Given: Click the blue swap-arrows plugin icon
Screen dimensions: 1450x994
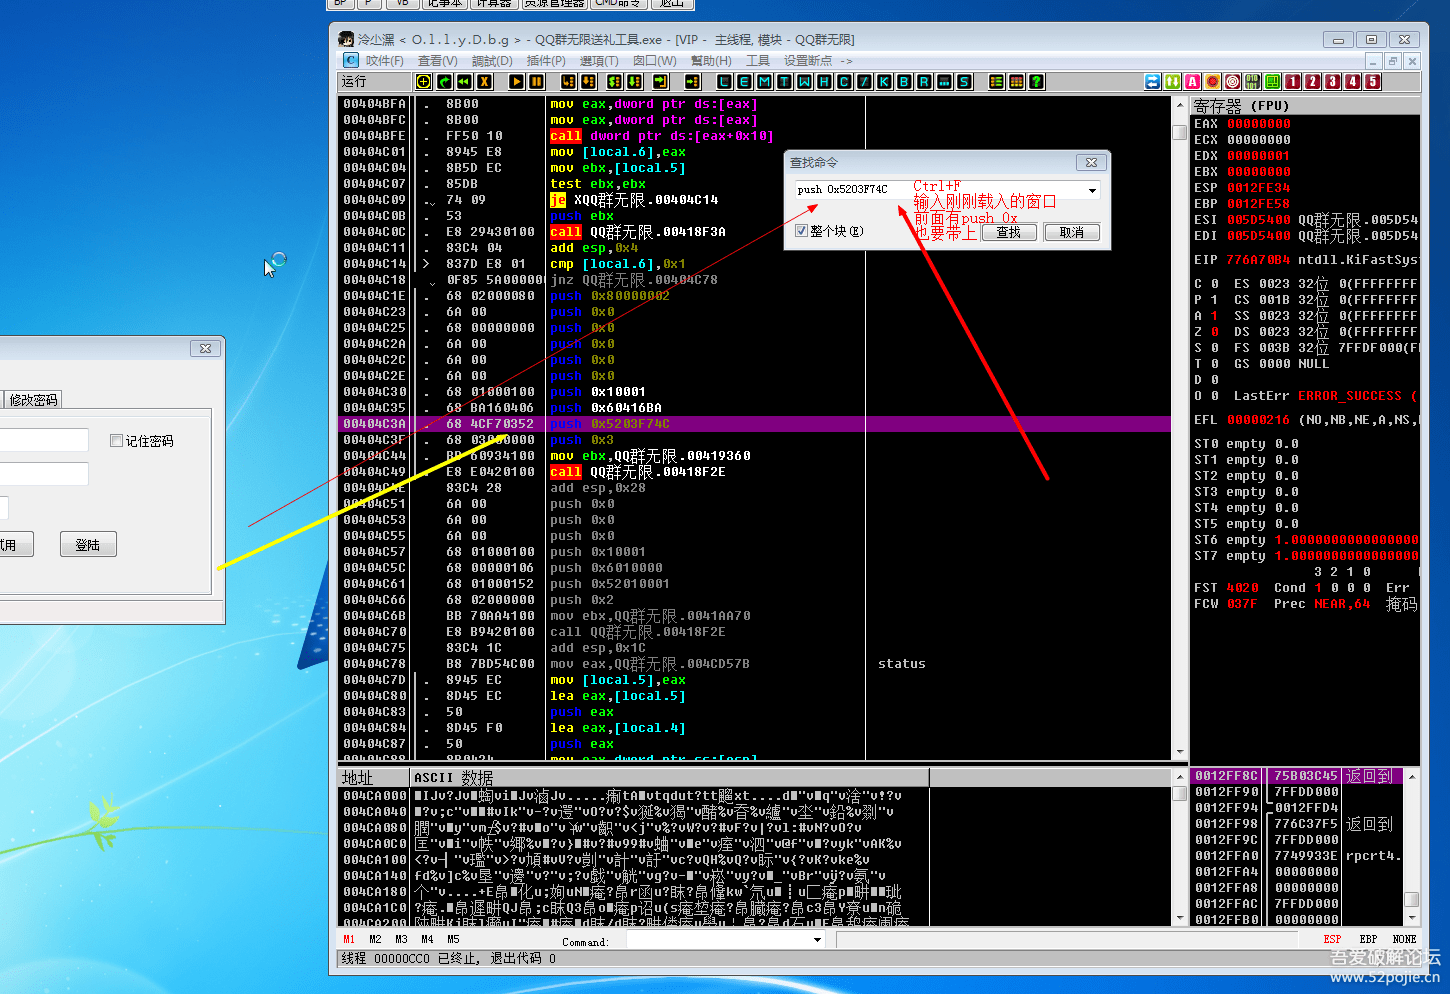Looking at the screenshot, I should 1153,82.
